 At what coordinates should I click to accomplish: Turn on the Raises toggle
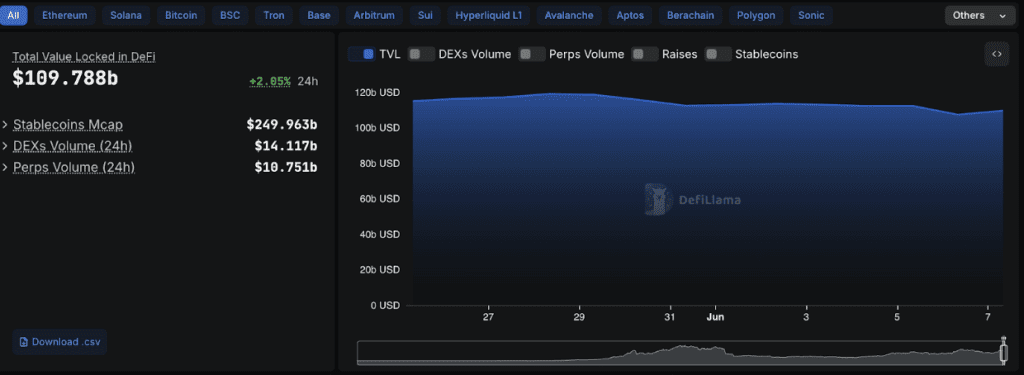pos(645,54)
